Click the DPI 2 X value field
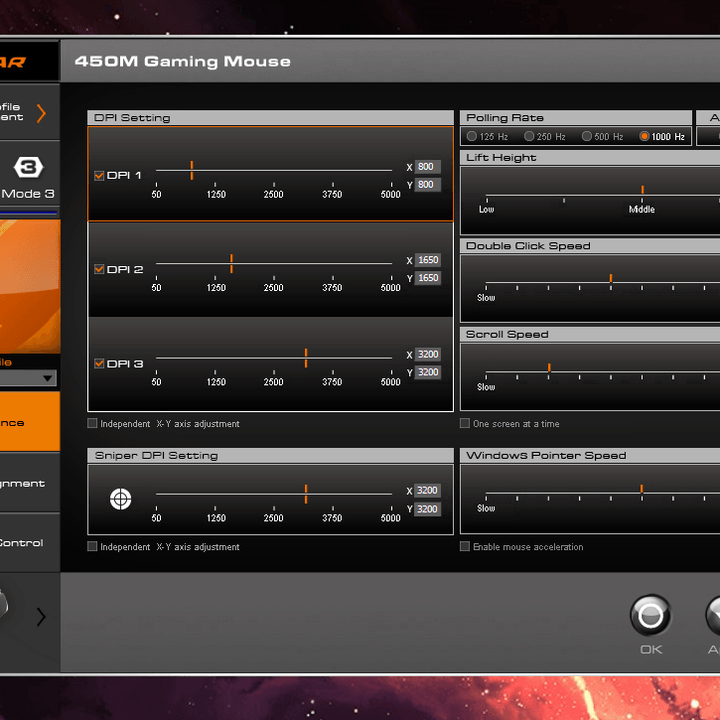The image size is (720, 720). click(428, 260)
